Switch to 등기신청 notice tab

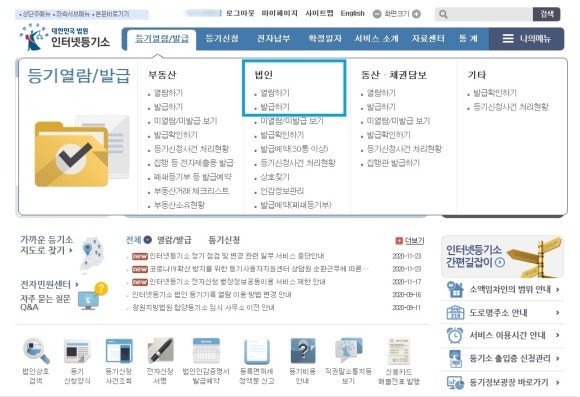pos(224,240)
